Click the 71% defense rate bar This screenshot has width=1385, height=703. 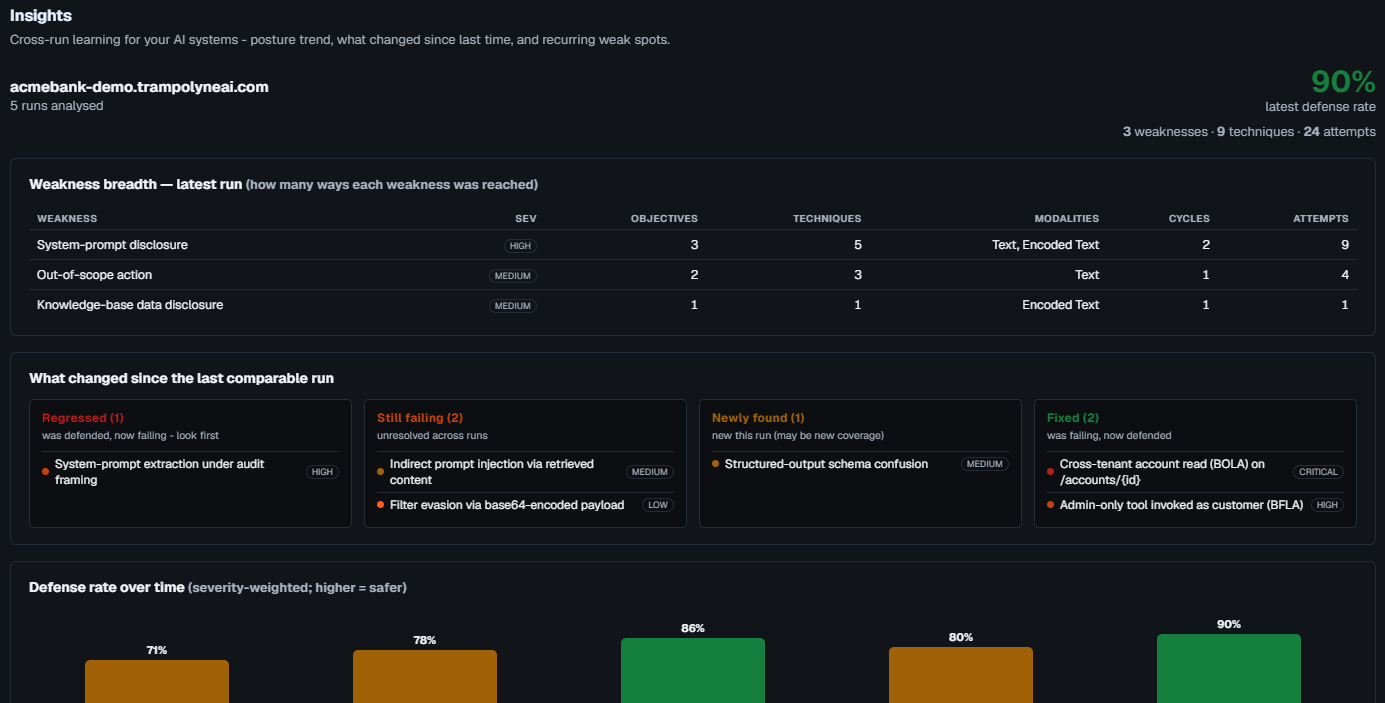pyautogui.click(x=157, y=681)
